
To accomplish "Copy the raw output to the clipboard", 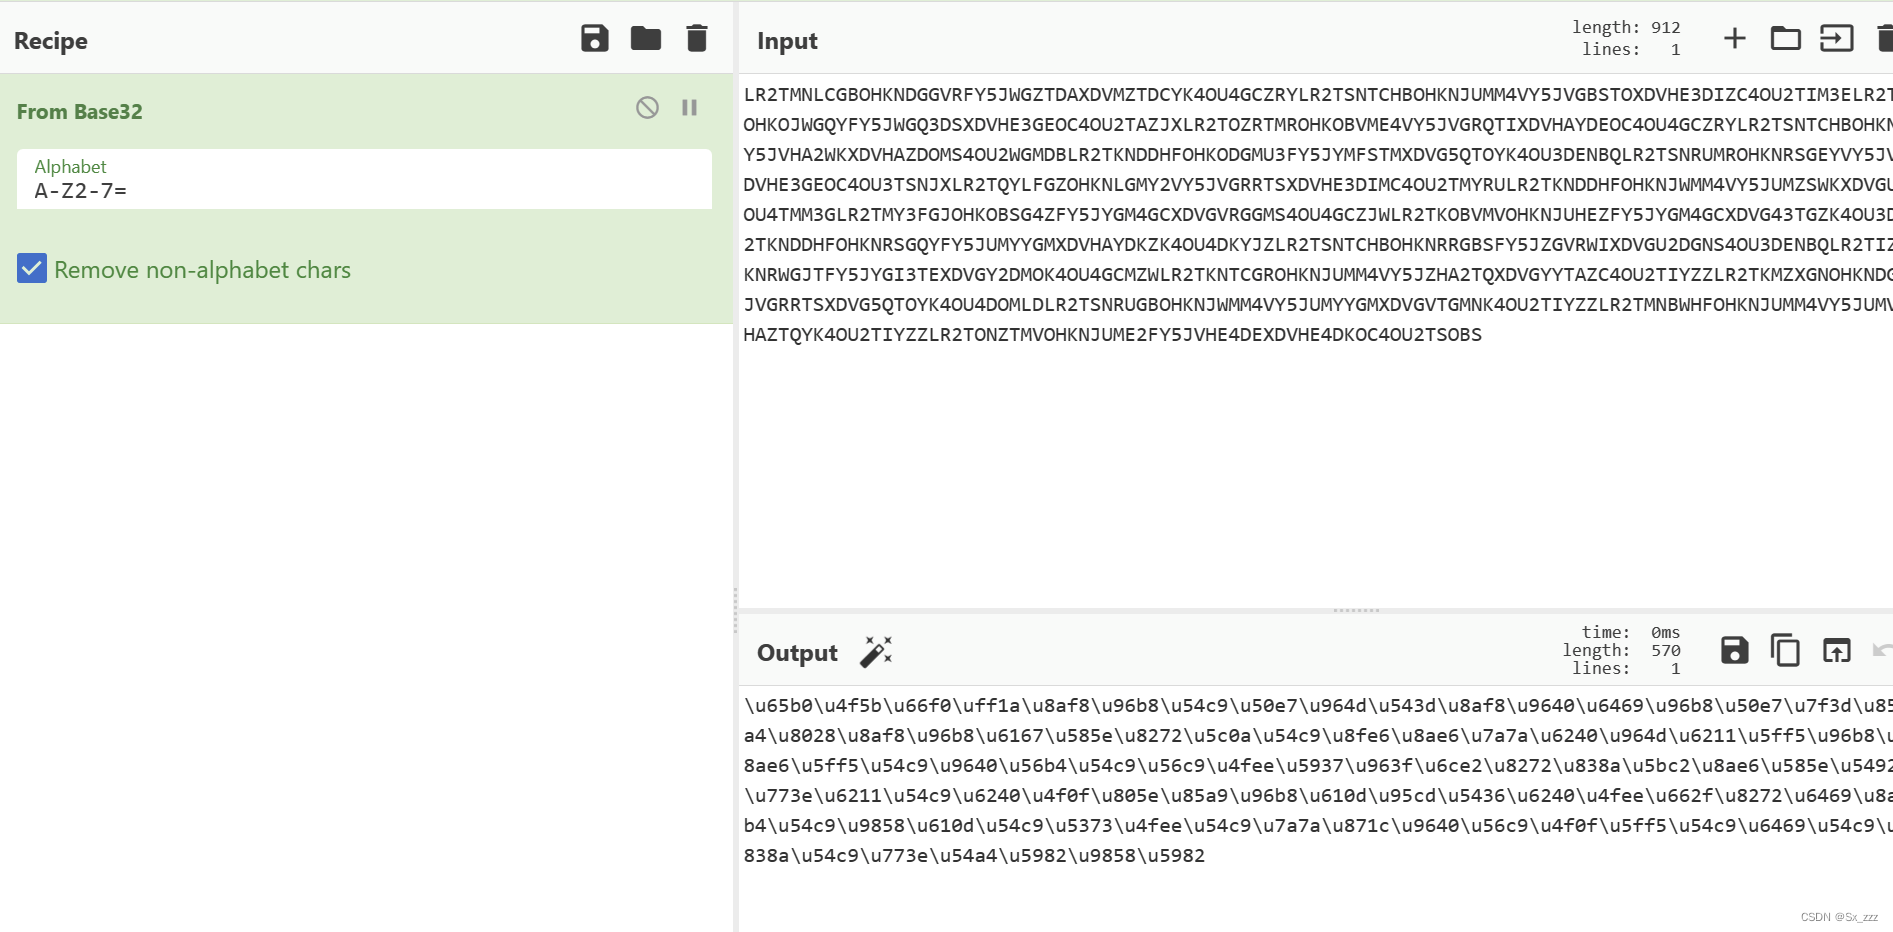I will tap(1785, 651).
